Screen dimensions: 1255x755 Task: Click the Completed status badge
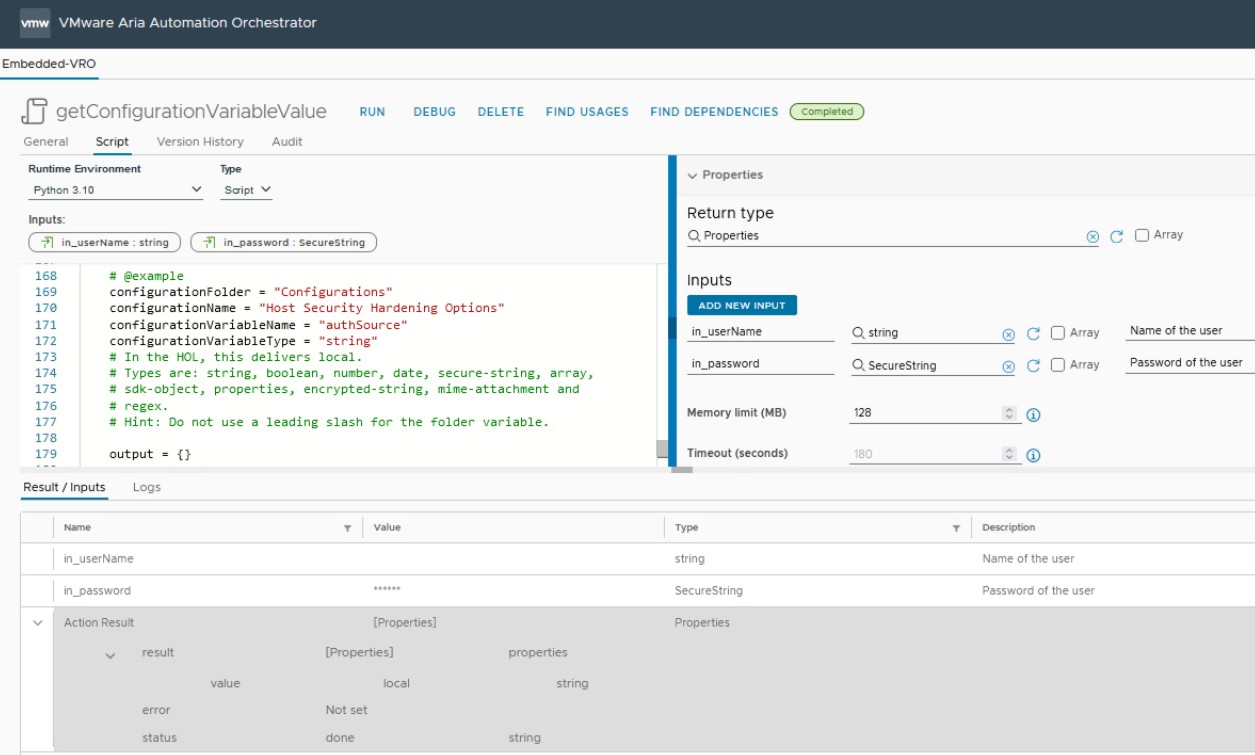827,112
